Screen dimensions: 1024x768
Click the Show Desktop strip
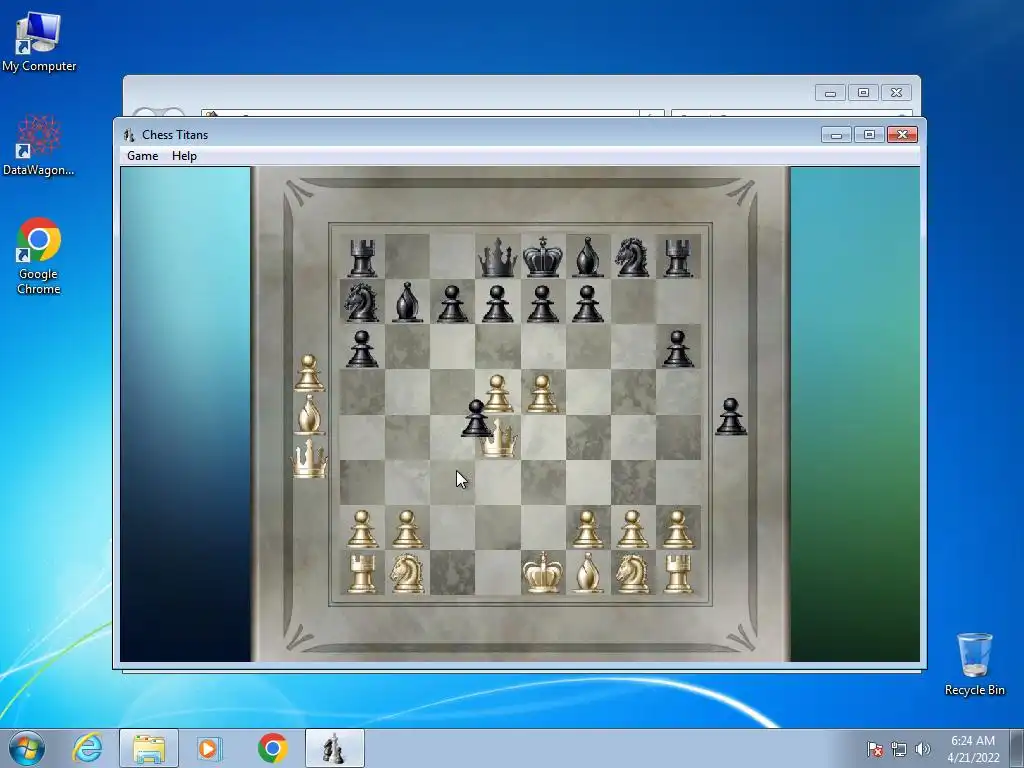[x=1017, y=748]
